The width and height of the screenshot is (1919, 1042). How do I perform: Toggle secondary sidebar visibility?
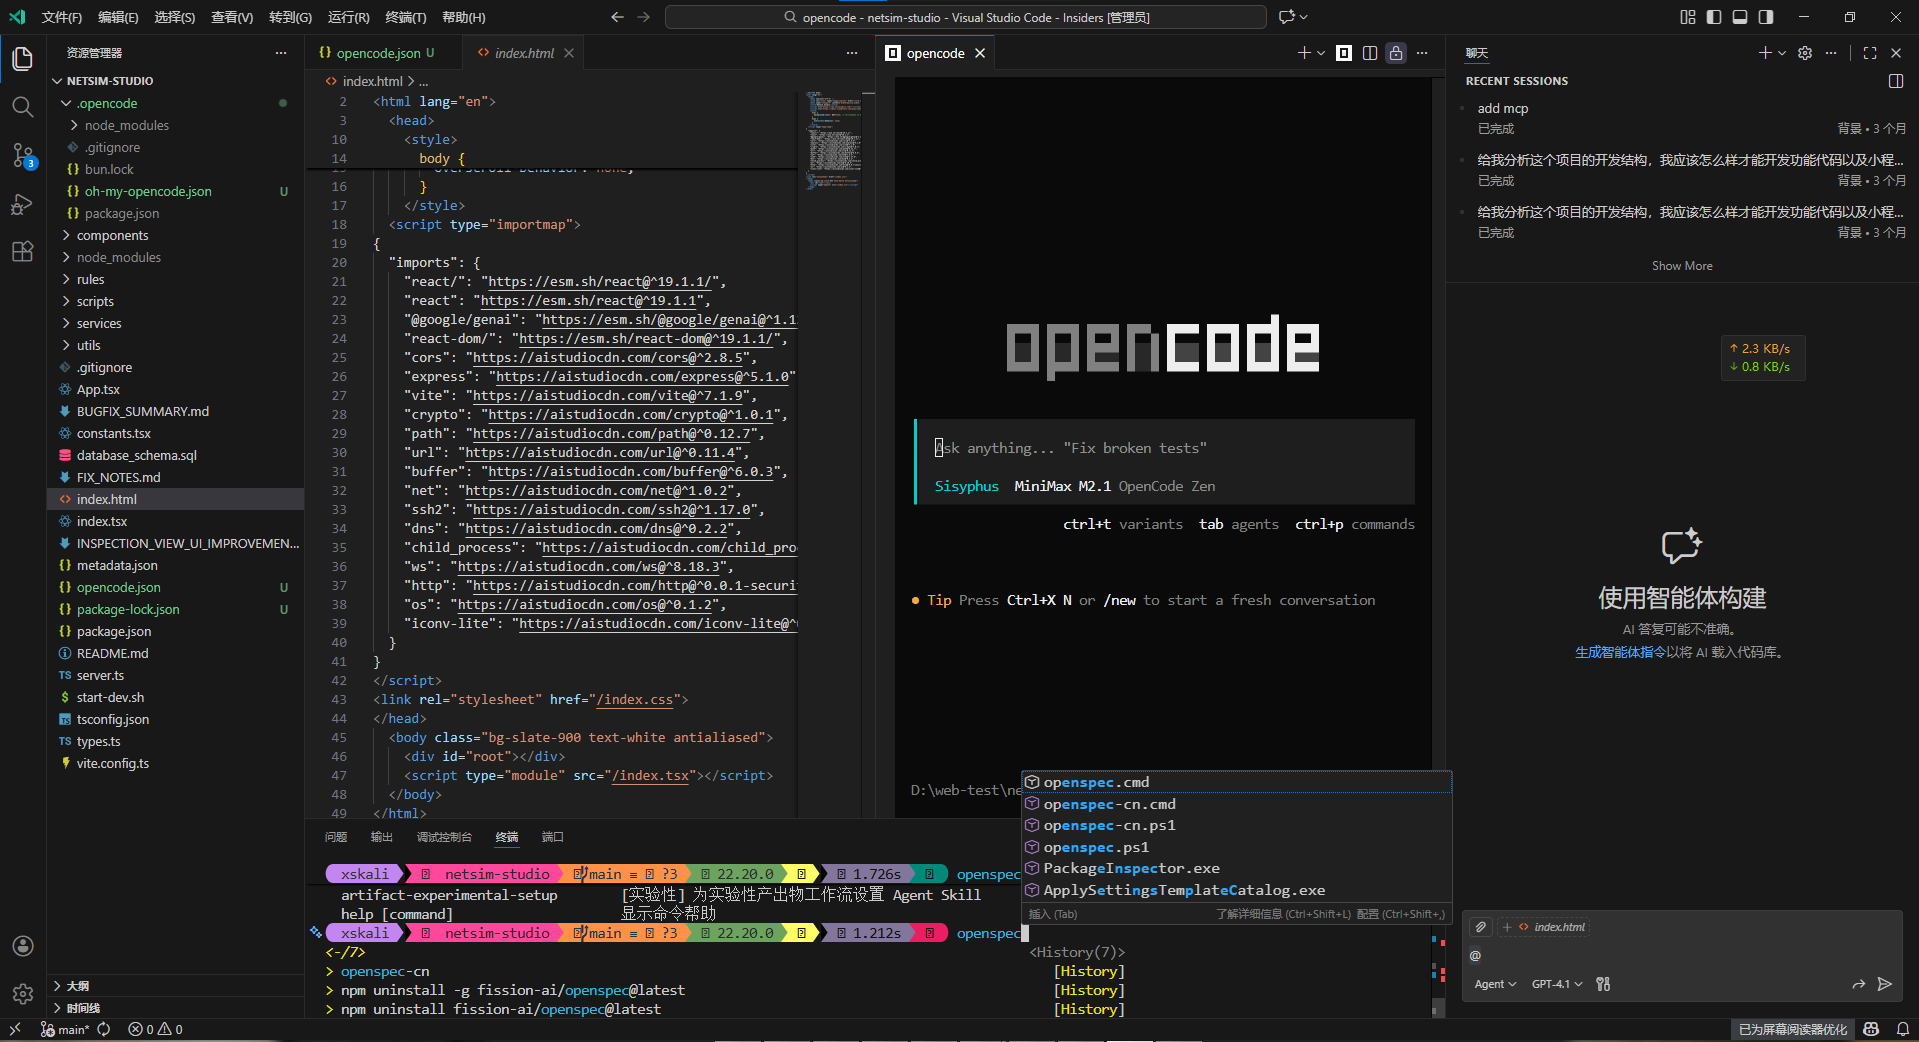pyautogui.click(x=1766, y=17)
